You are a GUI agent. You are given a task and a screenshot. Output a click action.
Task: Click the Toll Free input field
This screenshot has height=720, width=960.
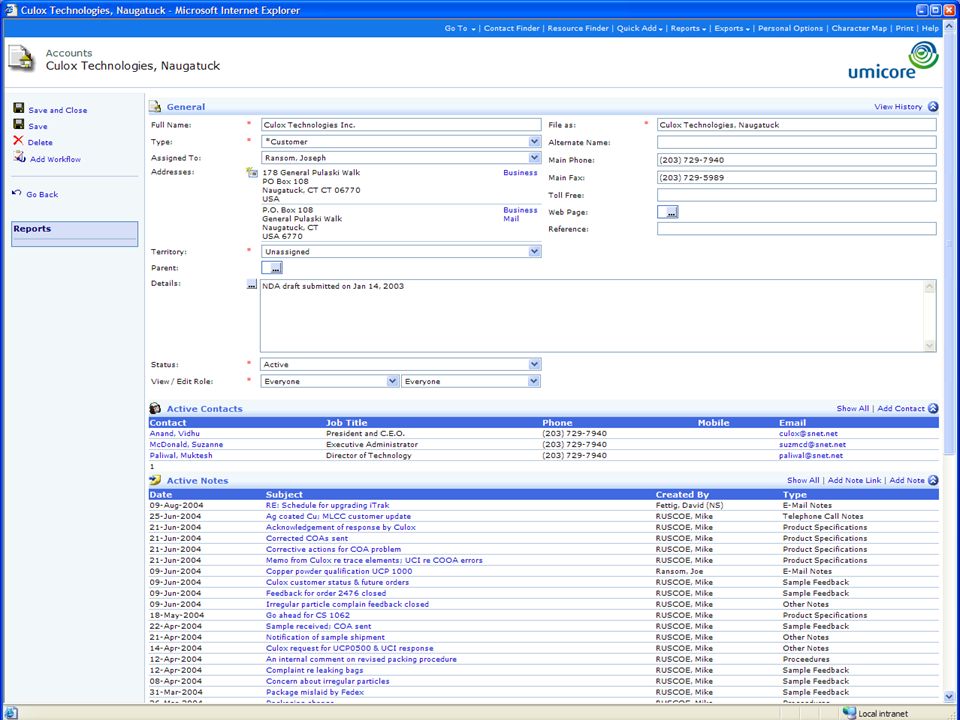click(x=797, y=195)
